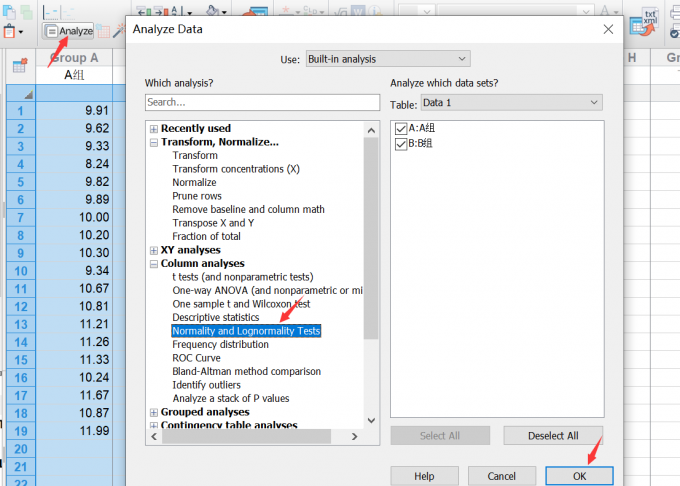Select Prune rows

(197, 196)
